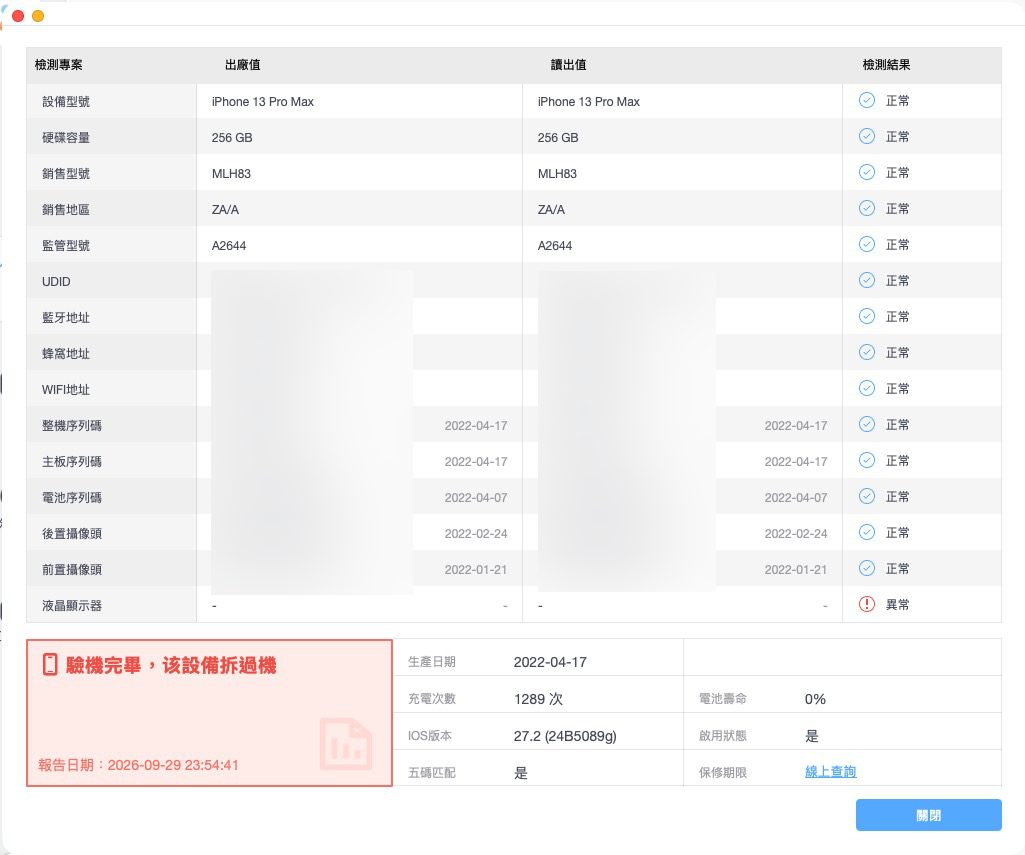The image size is (1025, 855).
Task: Click the 藍牙地址 row check icon
Action: [866, 316]
